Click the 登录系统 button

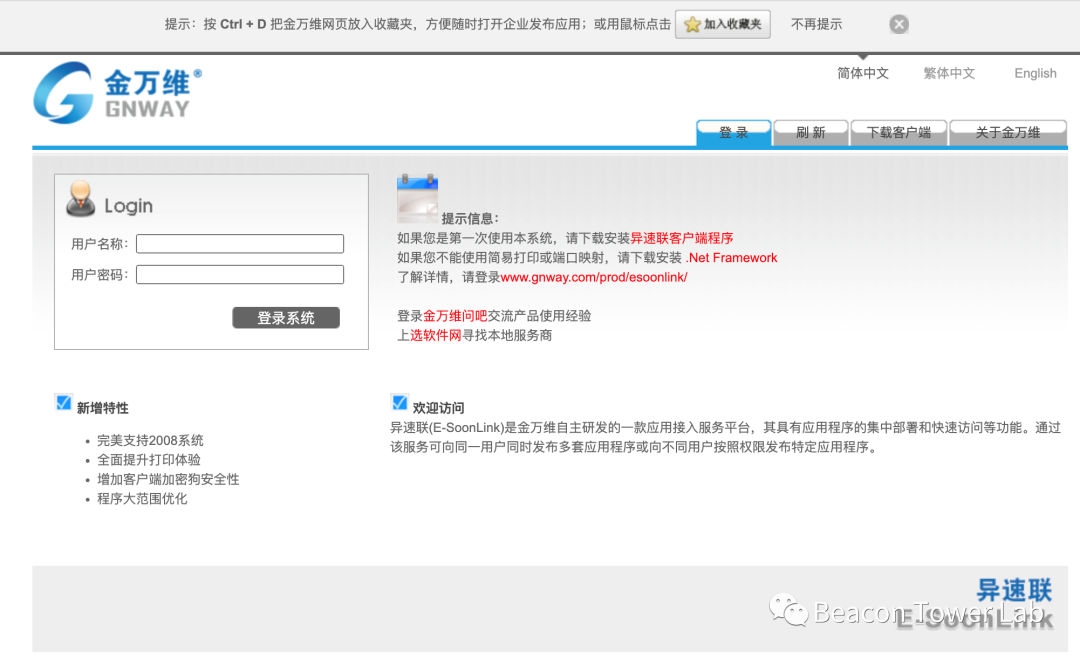point(286,318)
